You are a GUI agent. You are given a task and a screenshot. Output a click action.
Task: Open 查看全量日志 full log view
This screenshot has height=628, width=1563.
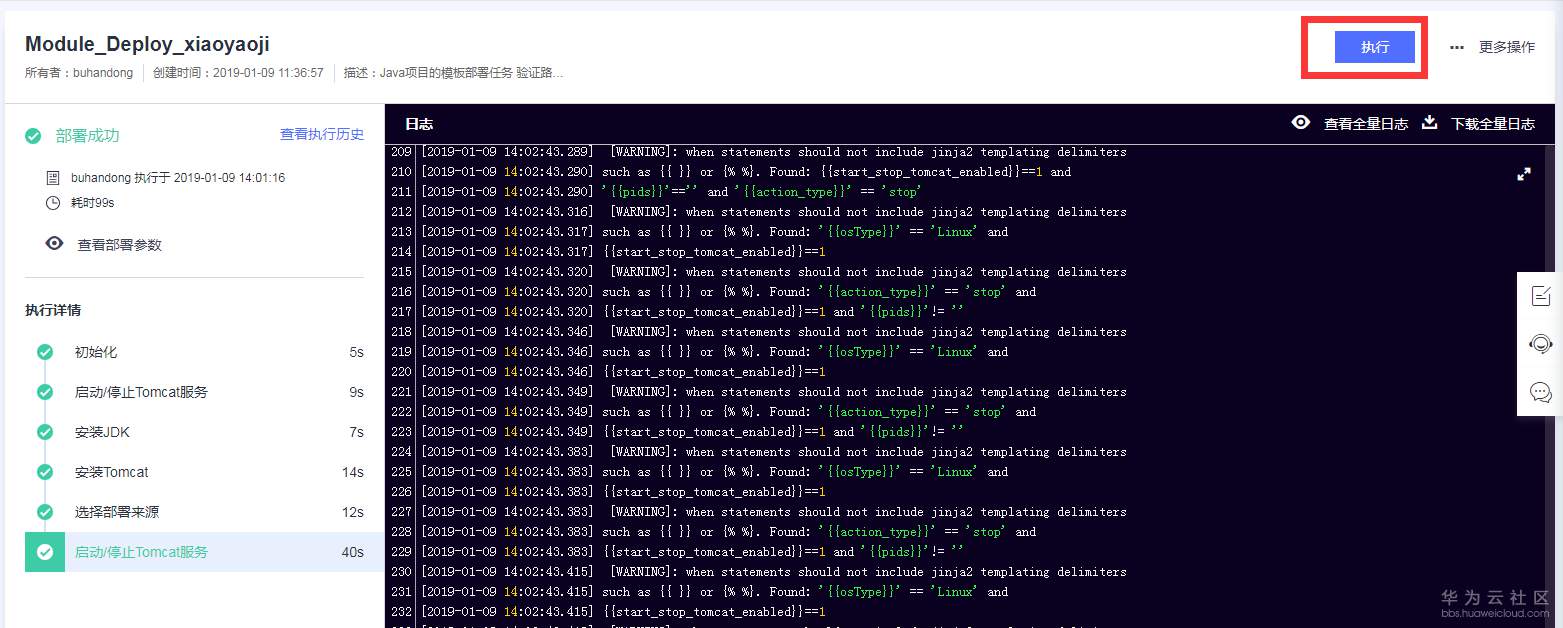tap(1365, 124)
